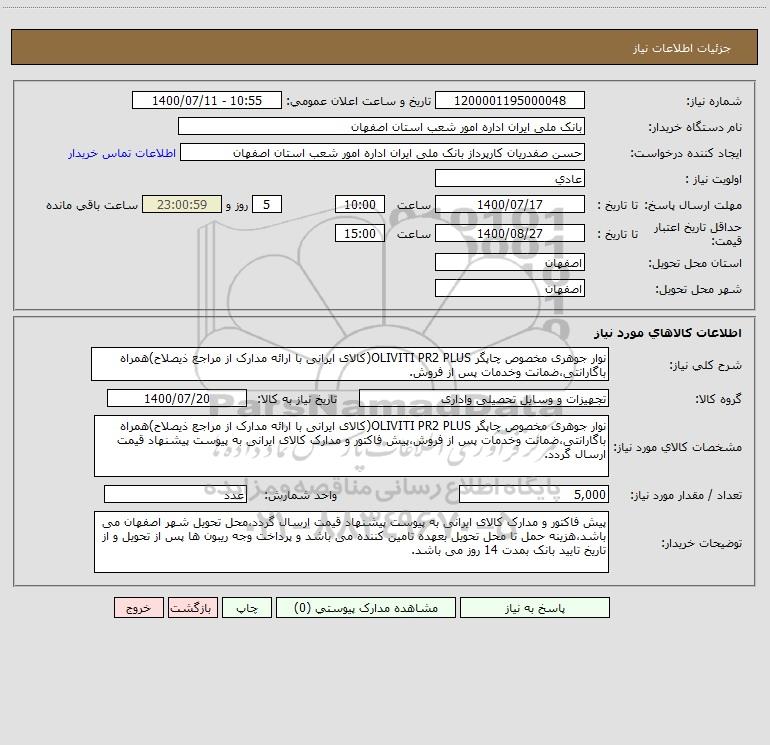Click the شماره نیاز label
770x745 pixels.
[x=714, y=102]
